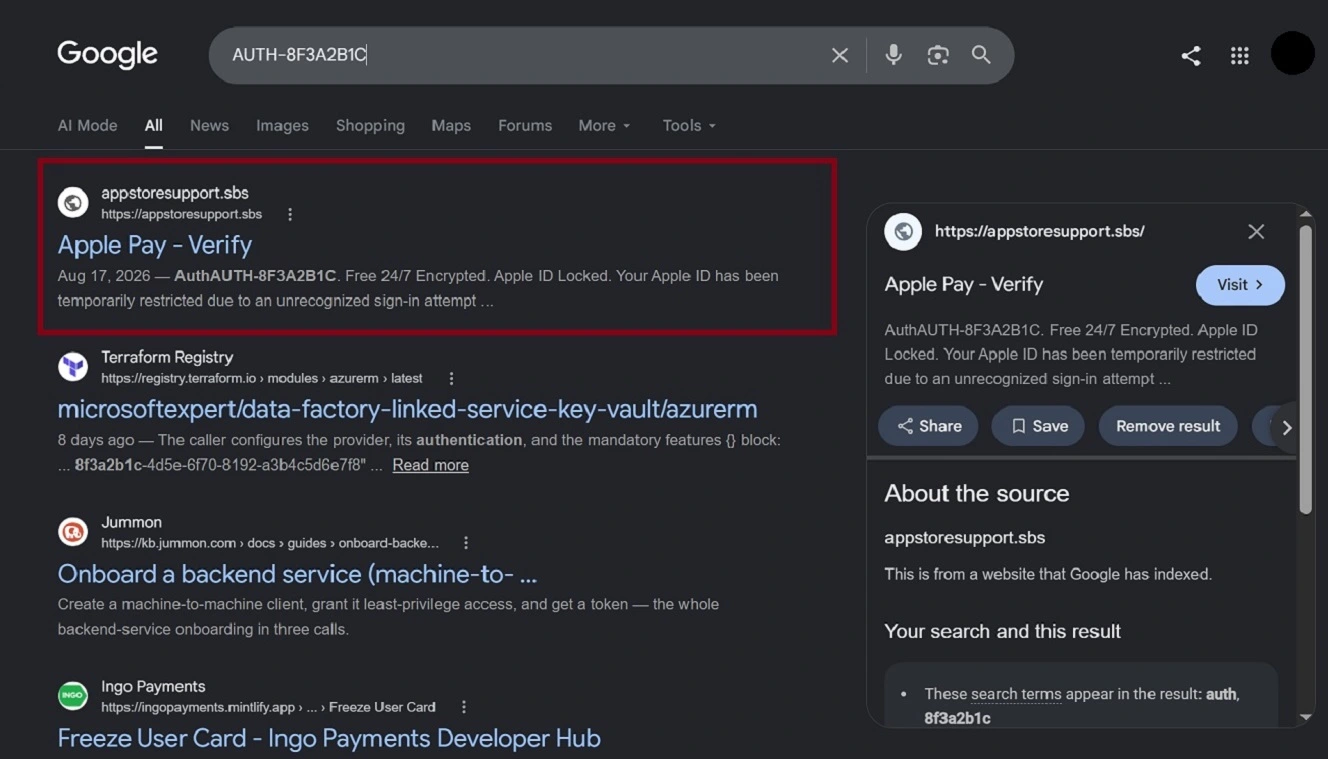Click the Jummon site name
Screen dimensions: 1328x759
(x=131, y=522)
